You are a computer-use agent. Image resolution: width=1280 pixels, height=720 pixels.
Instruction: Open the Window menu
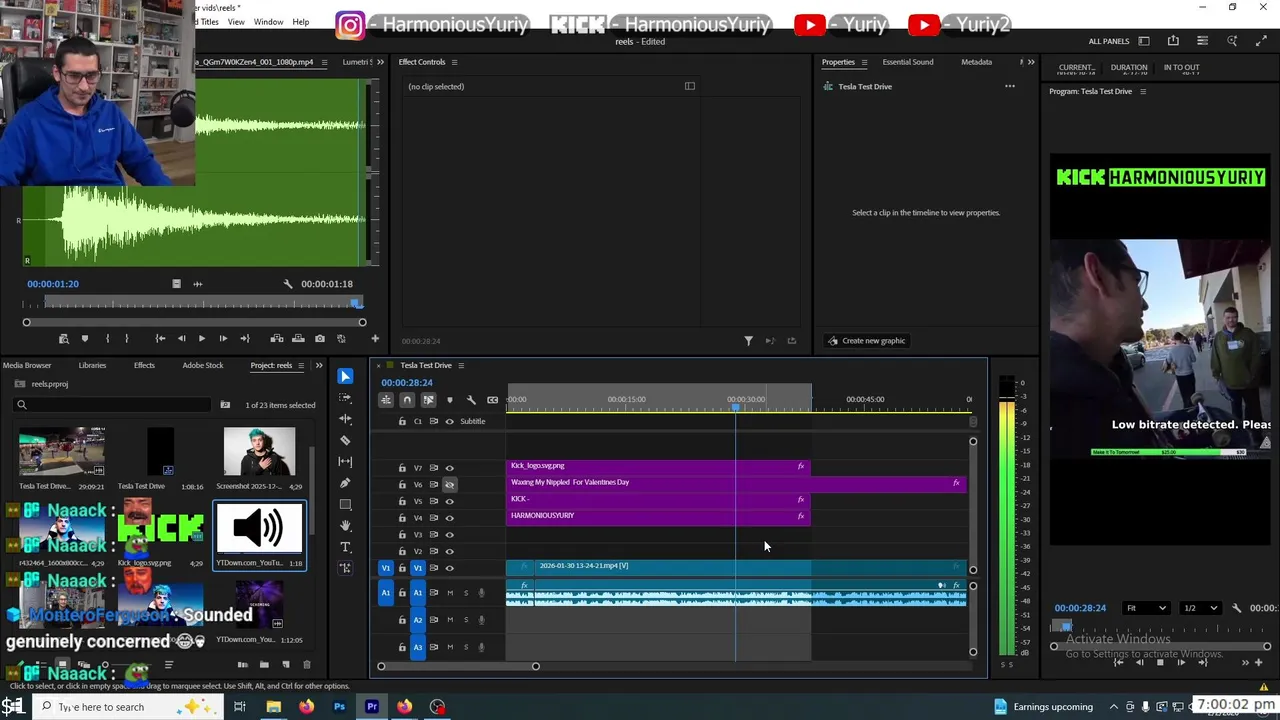(268, 22)
